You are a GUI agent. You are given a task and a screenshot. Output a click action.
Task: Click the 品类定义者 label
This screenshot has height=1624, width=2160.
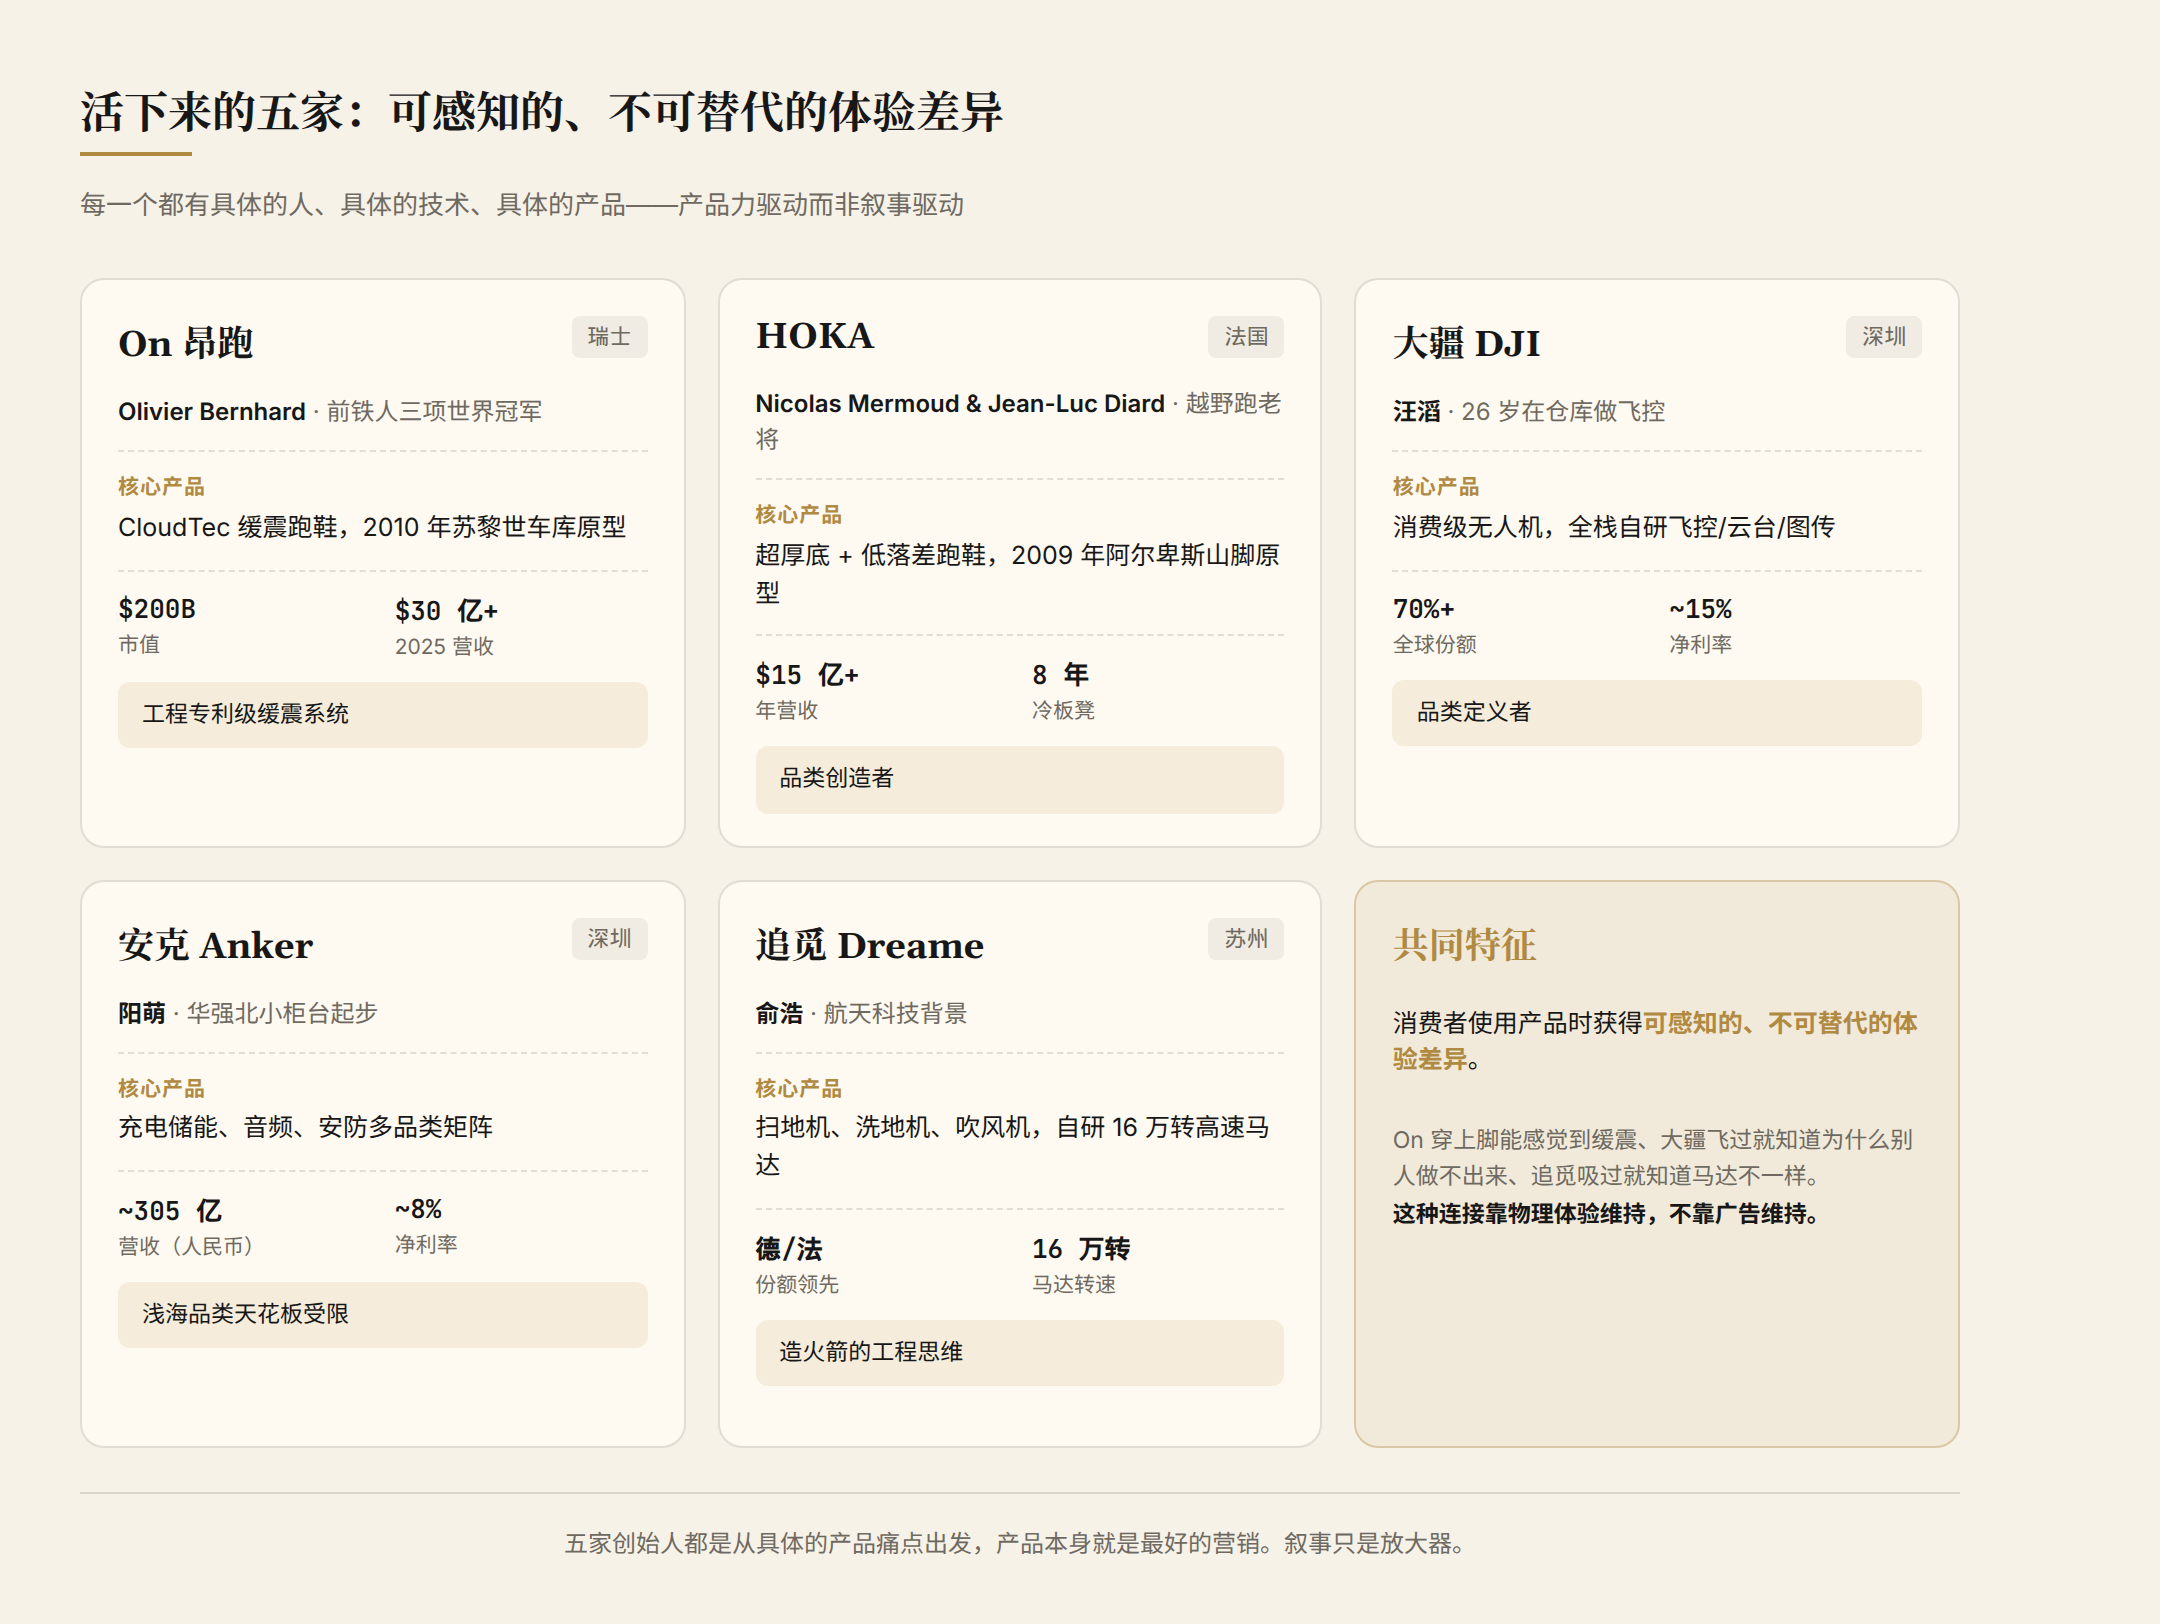point(1656,712)
